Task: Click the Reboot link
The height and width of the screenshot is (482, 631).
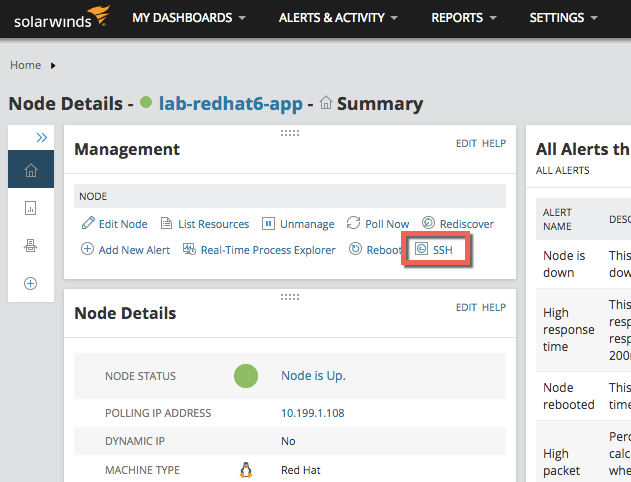Action: (384, 250)
